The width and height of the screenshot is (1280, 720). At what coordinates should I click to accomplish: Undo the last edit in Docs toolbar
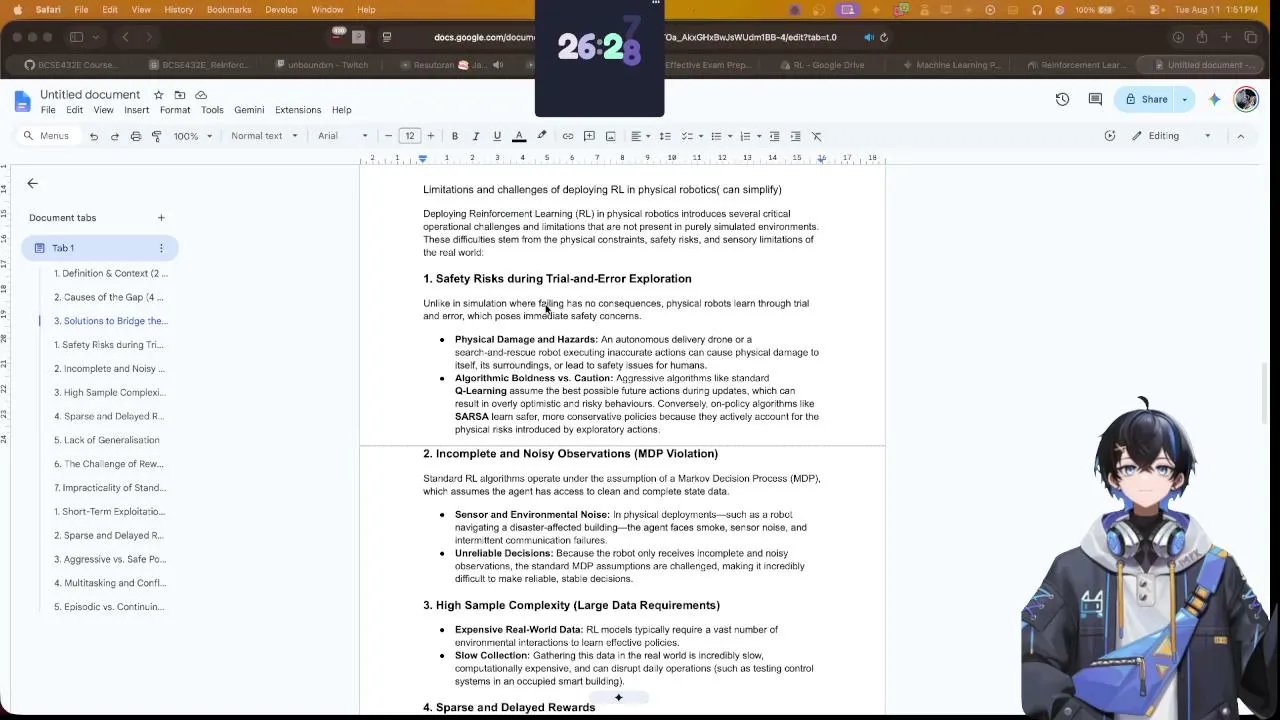[94, 136]
